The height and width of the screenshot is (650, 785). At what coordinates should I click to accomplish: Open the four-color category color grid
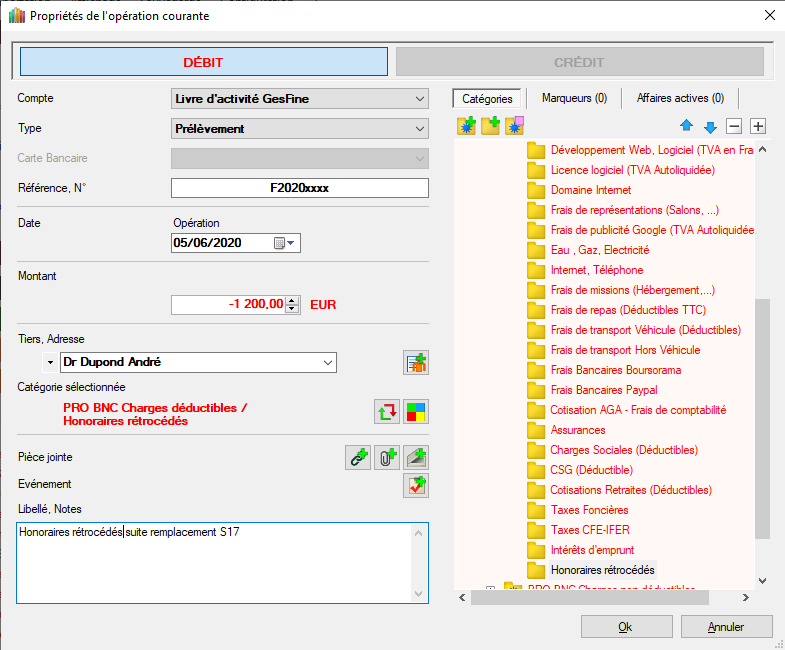pyautogui.click(x=416, y=411)
